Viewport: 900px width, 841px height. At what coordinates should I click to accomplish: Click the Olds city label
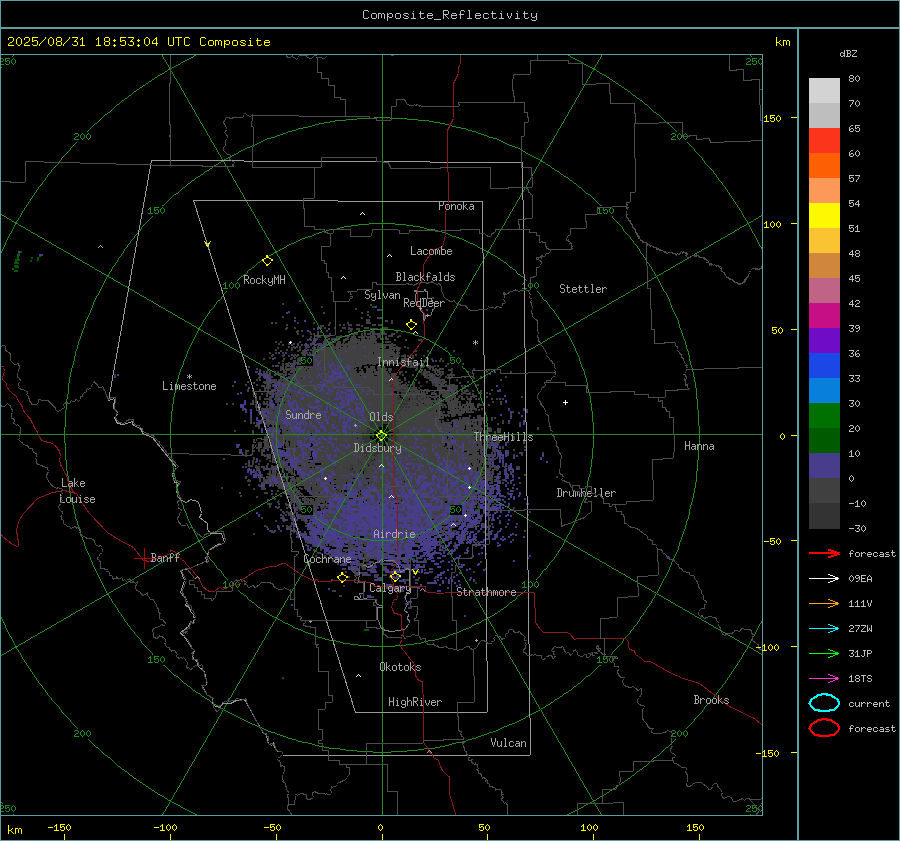pyautogui.click(x=381, y=417)
